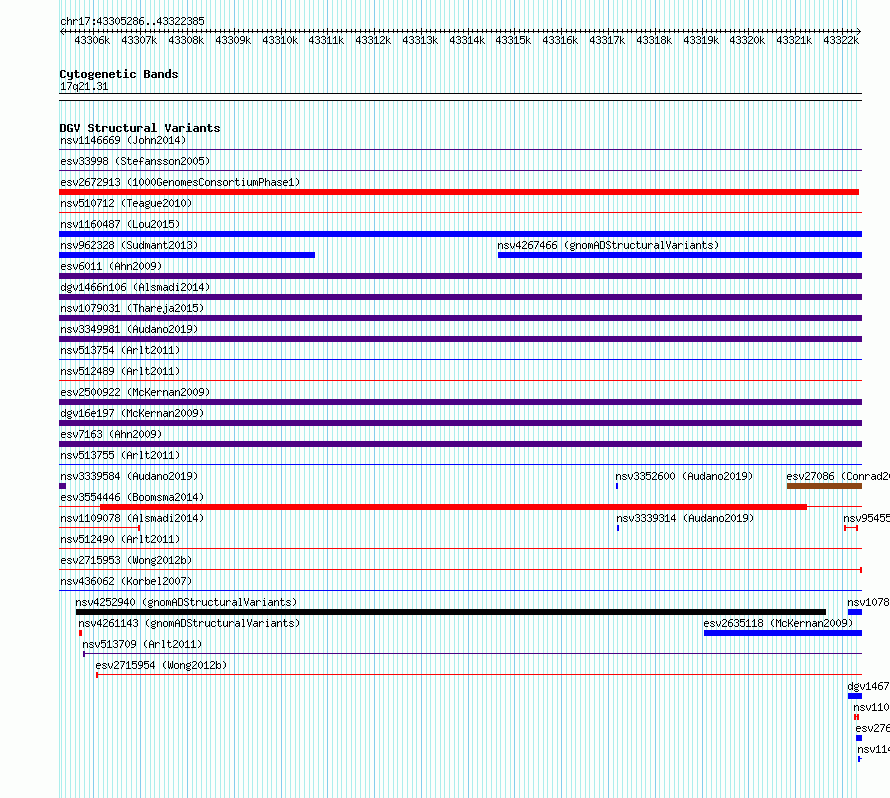Select the esv2672913 (1000GenomesConsortiumPhase1) label
Viewport: 890px width, 798px height.
point(180,182)
